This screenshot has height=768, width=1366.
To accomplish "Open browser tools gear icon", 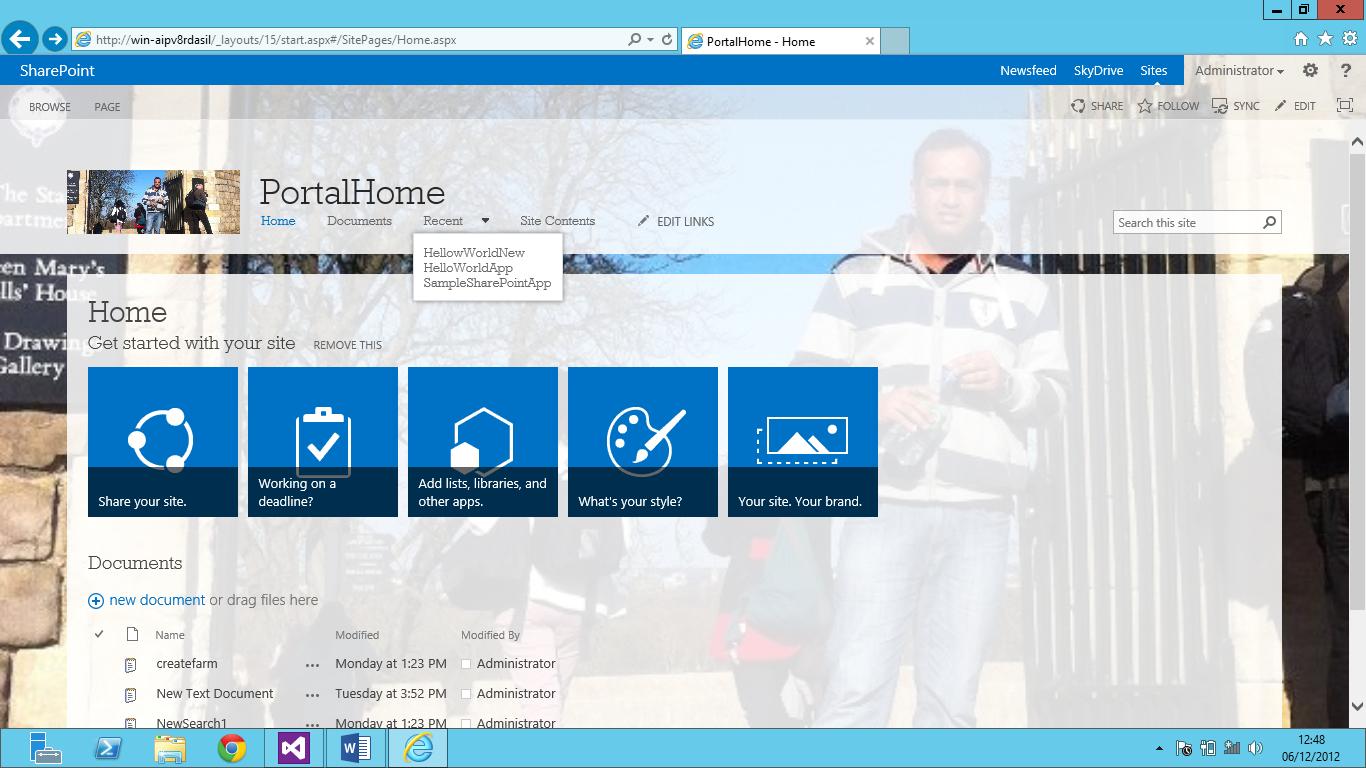I will tap(1349, 39).
